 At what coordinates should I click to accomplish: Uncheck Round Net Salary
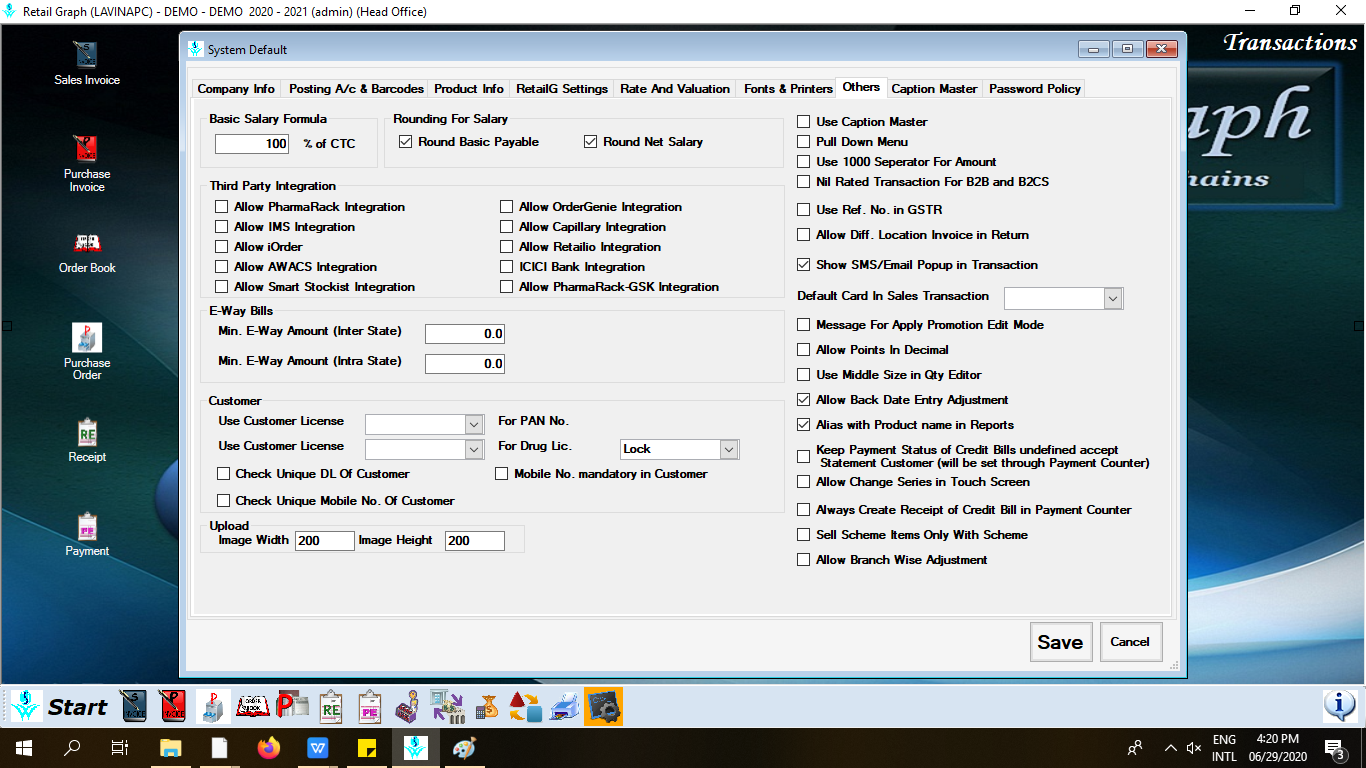pos(590,142)
